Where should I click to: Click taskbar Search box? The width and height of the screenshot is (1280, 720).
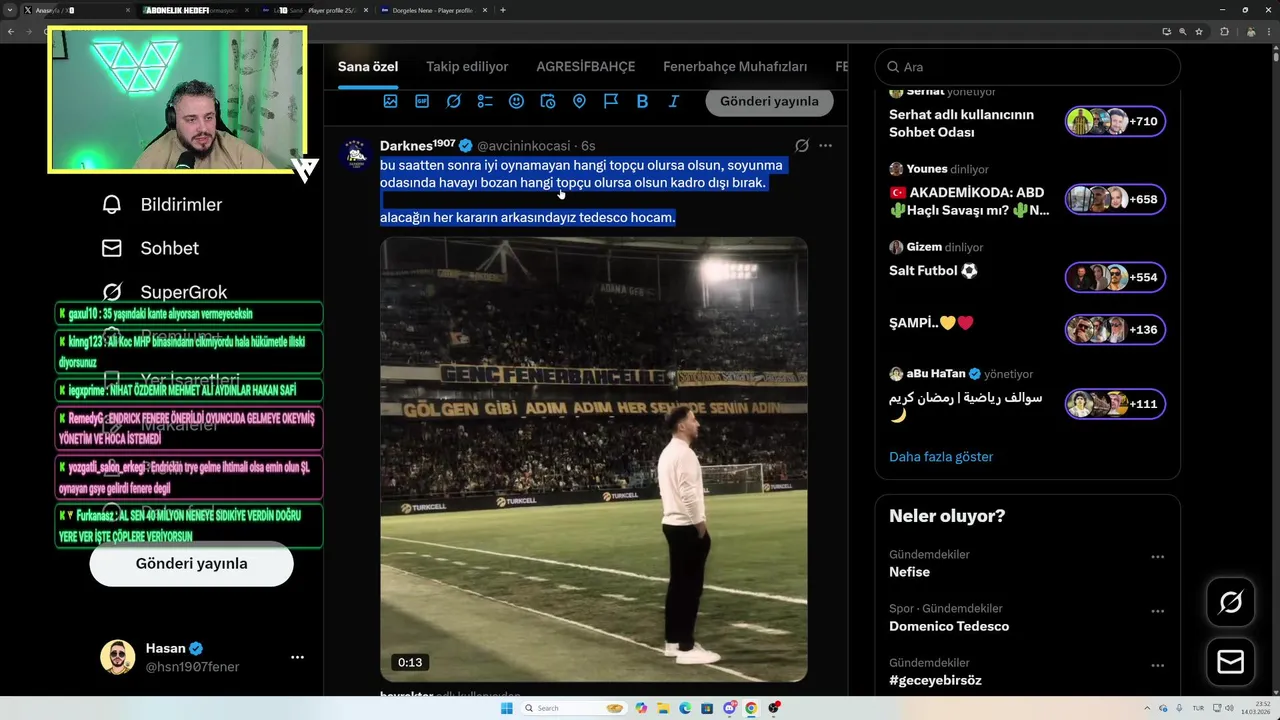(x=573, y=708)
